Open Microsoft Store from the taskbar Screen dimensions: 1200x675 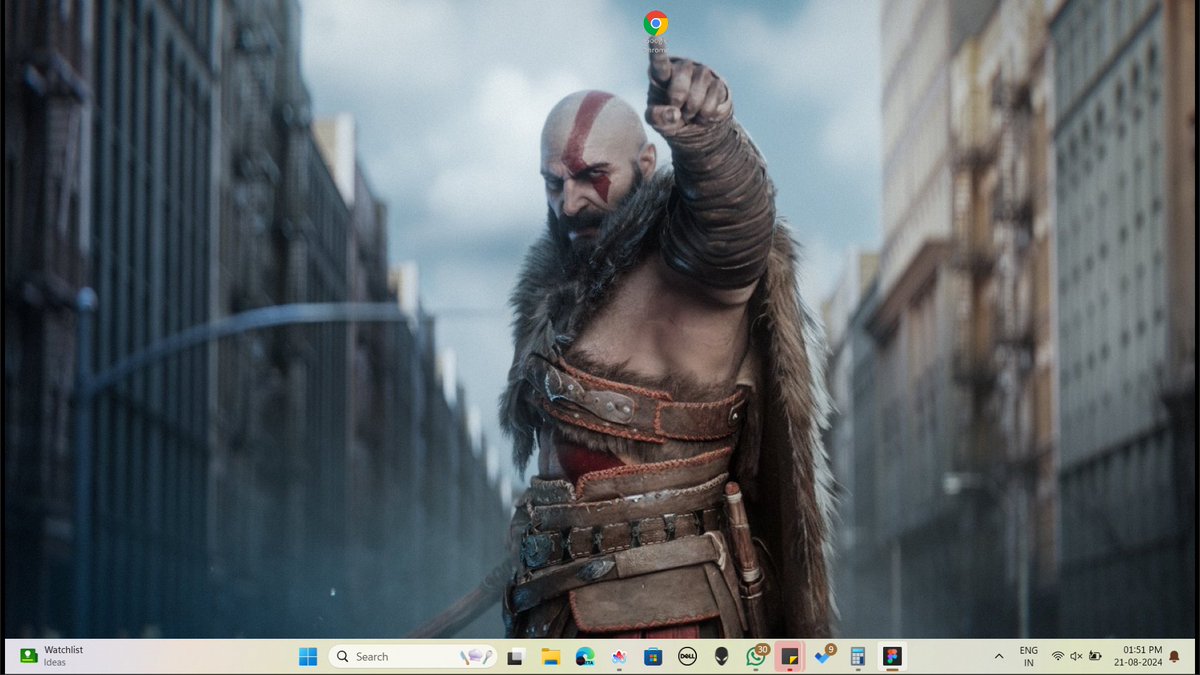[653, 657]
